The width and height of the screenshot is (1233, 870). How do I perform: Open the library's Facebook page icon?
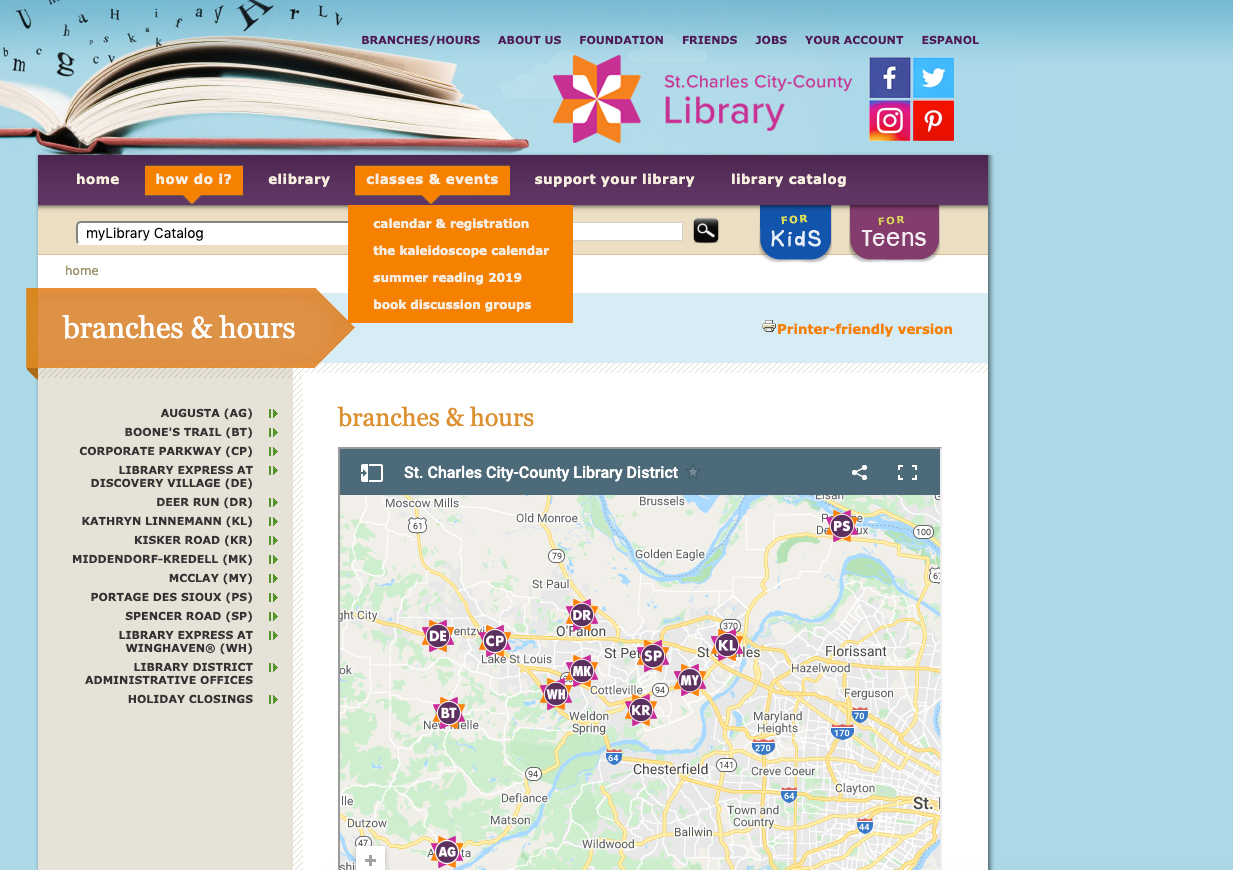pos(889,78)
